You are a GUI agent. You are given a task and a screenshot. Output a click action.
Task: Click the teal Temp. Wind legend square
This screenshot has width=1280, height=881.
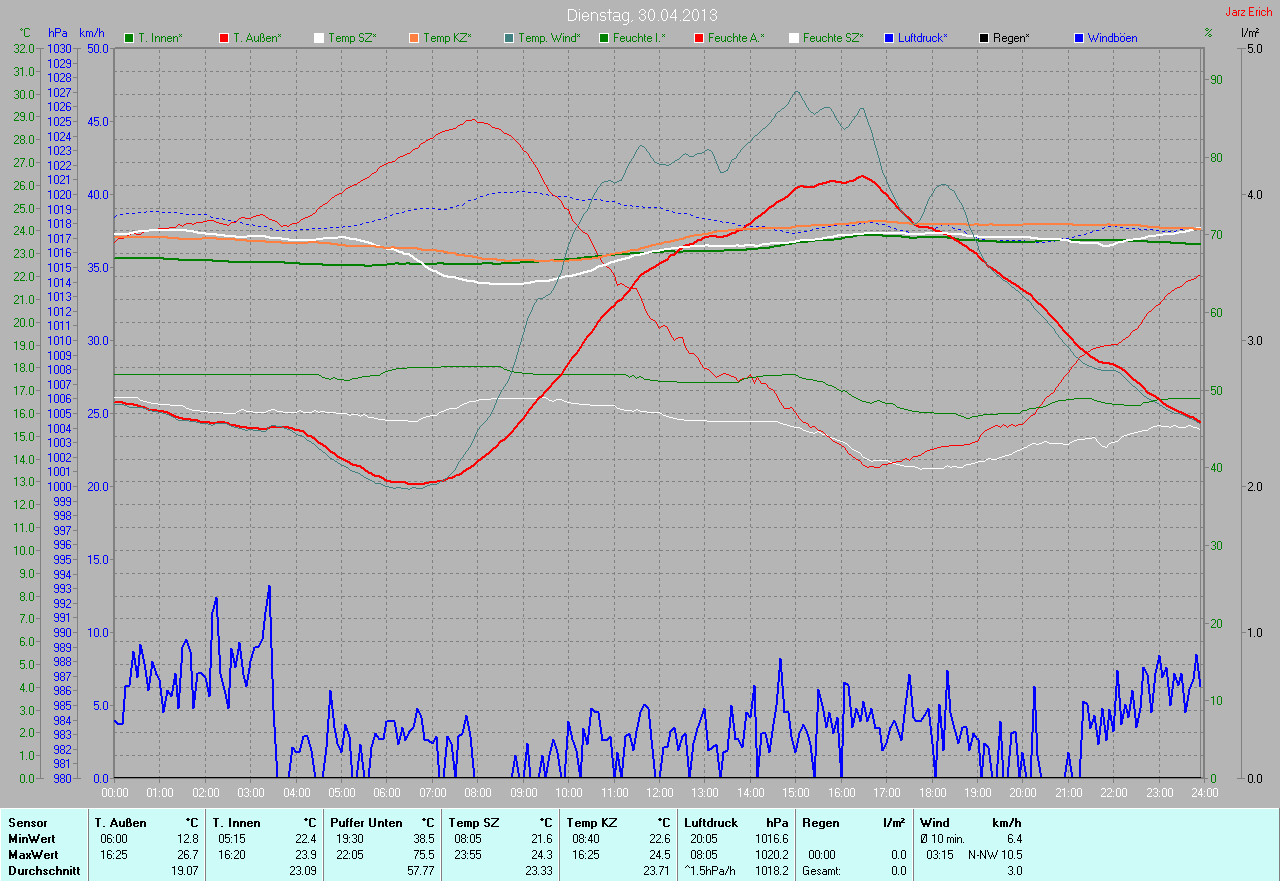[x=509, y=38]
